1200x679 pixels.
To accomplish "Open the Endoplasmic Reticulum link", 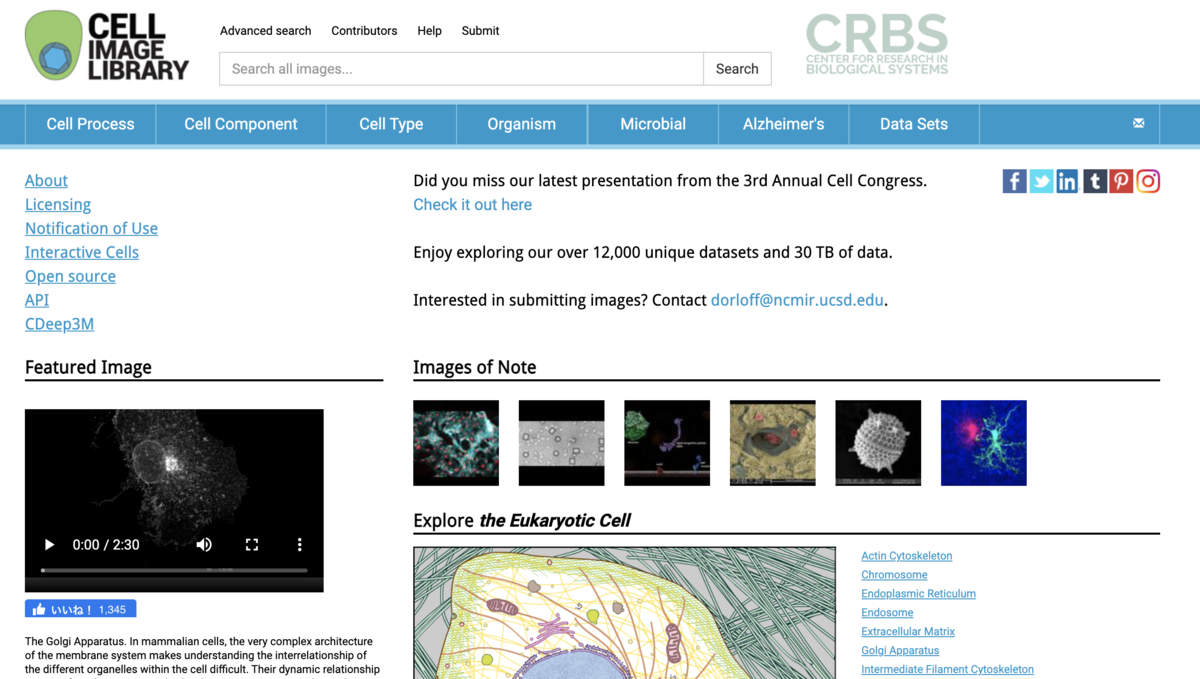I will [919, 594].
